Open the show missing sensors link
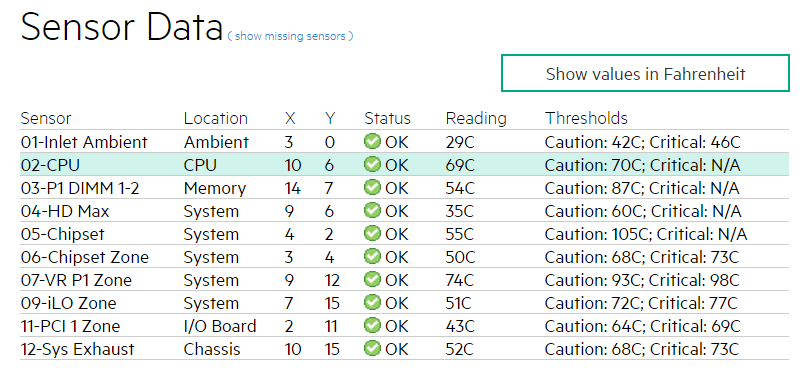 click(290, 36)
